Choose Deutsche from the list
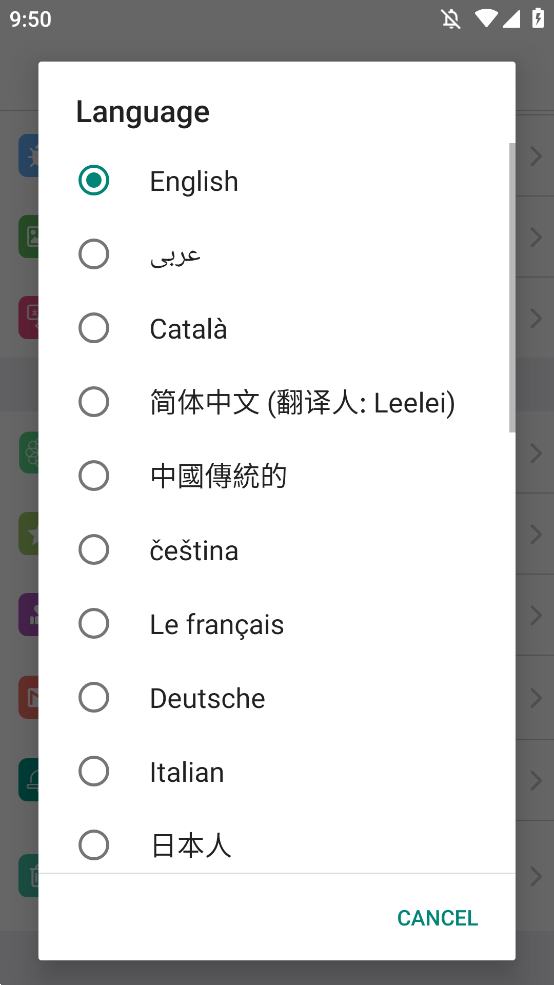Image resolution: width=554 pixels, height=985 pixels. (x=276, y=697)
